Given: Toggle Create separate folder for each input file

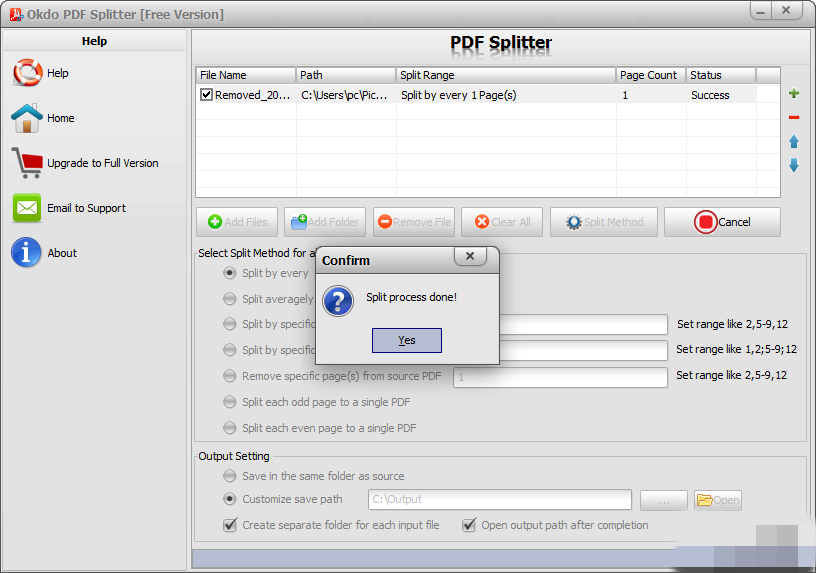Looking at the screenshot, I should pyautogui.click(x=230, y=525).
